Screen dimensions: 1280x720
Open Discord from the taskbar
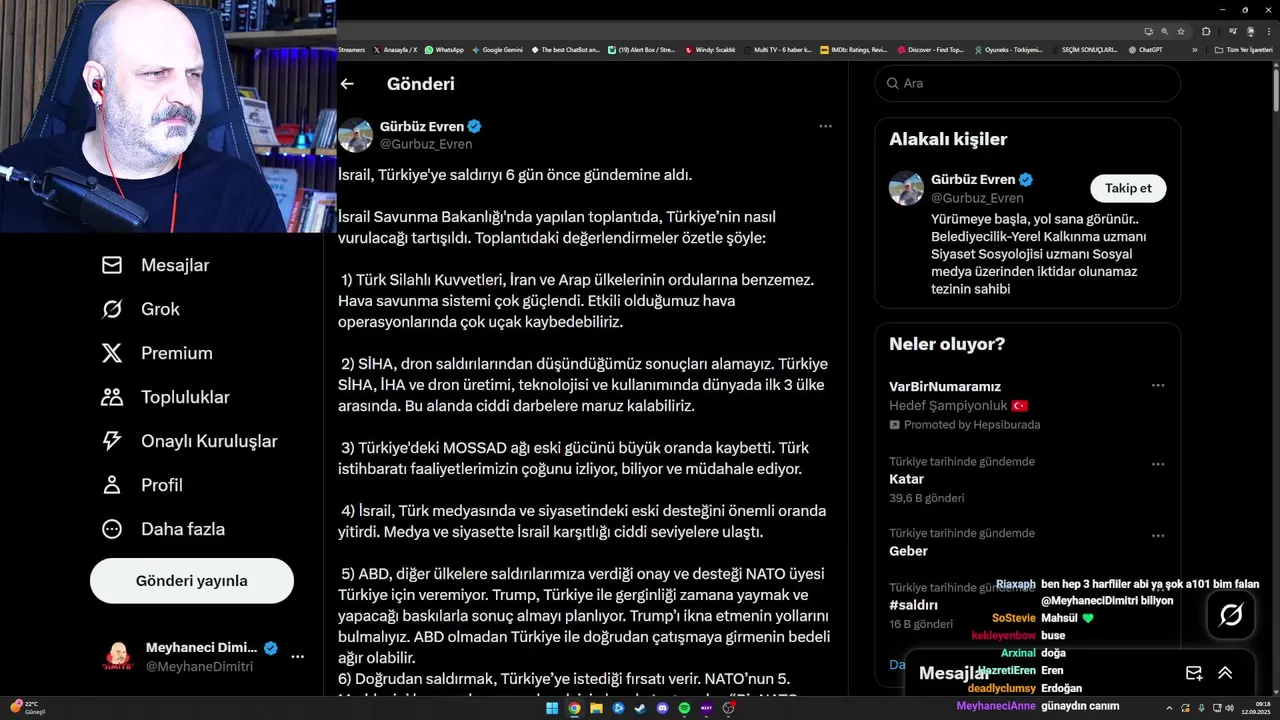[662, 708]
